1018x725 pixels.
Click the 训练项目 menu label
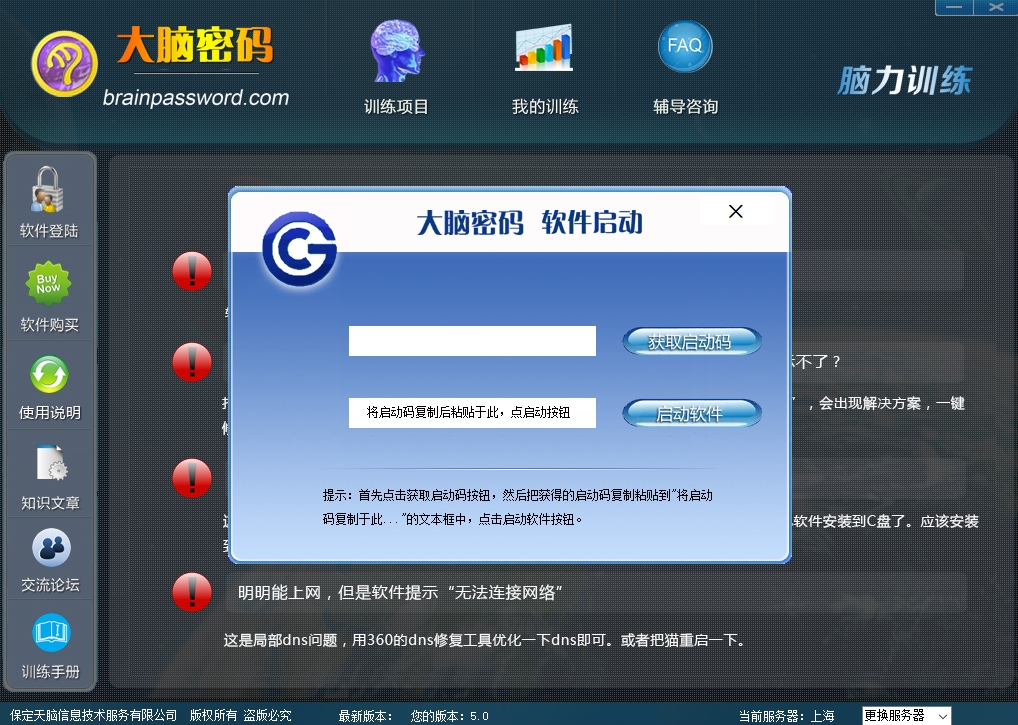coord(396,106)
